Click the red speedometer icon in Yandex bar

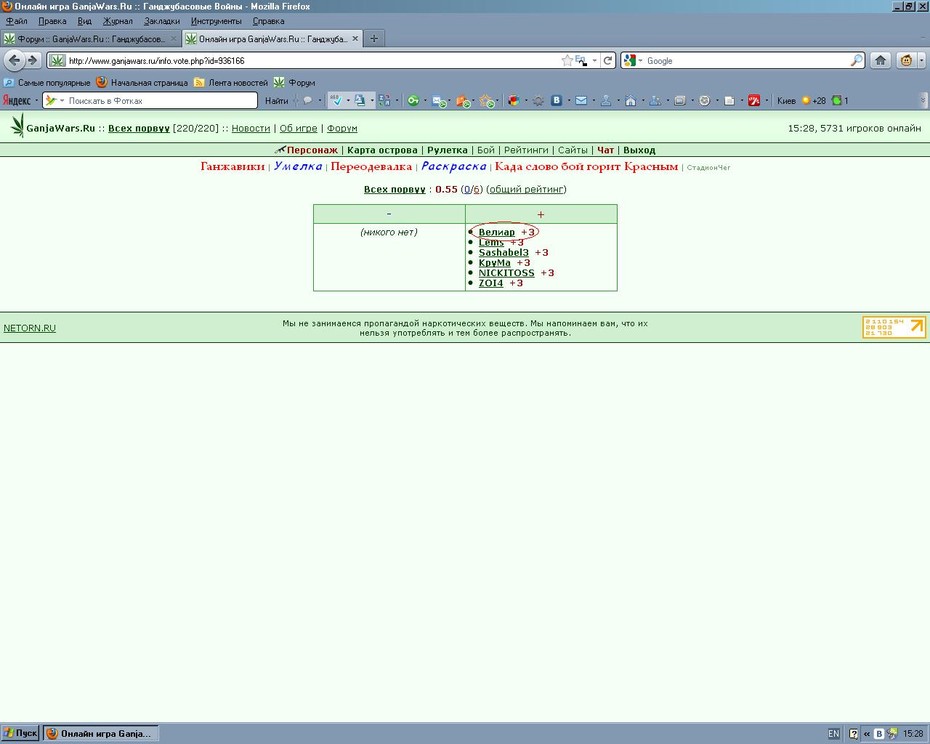click(754, 101)
